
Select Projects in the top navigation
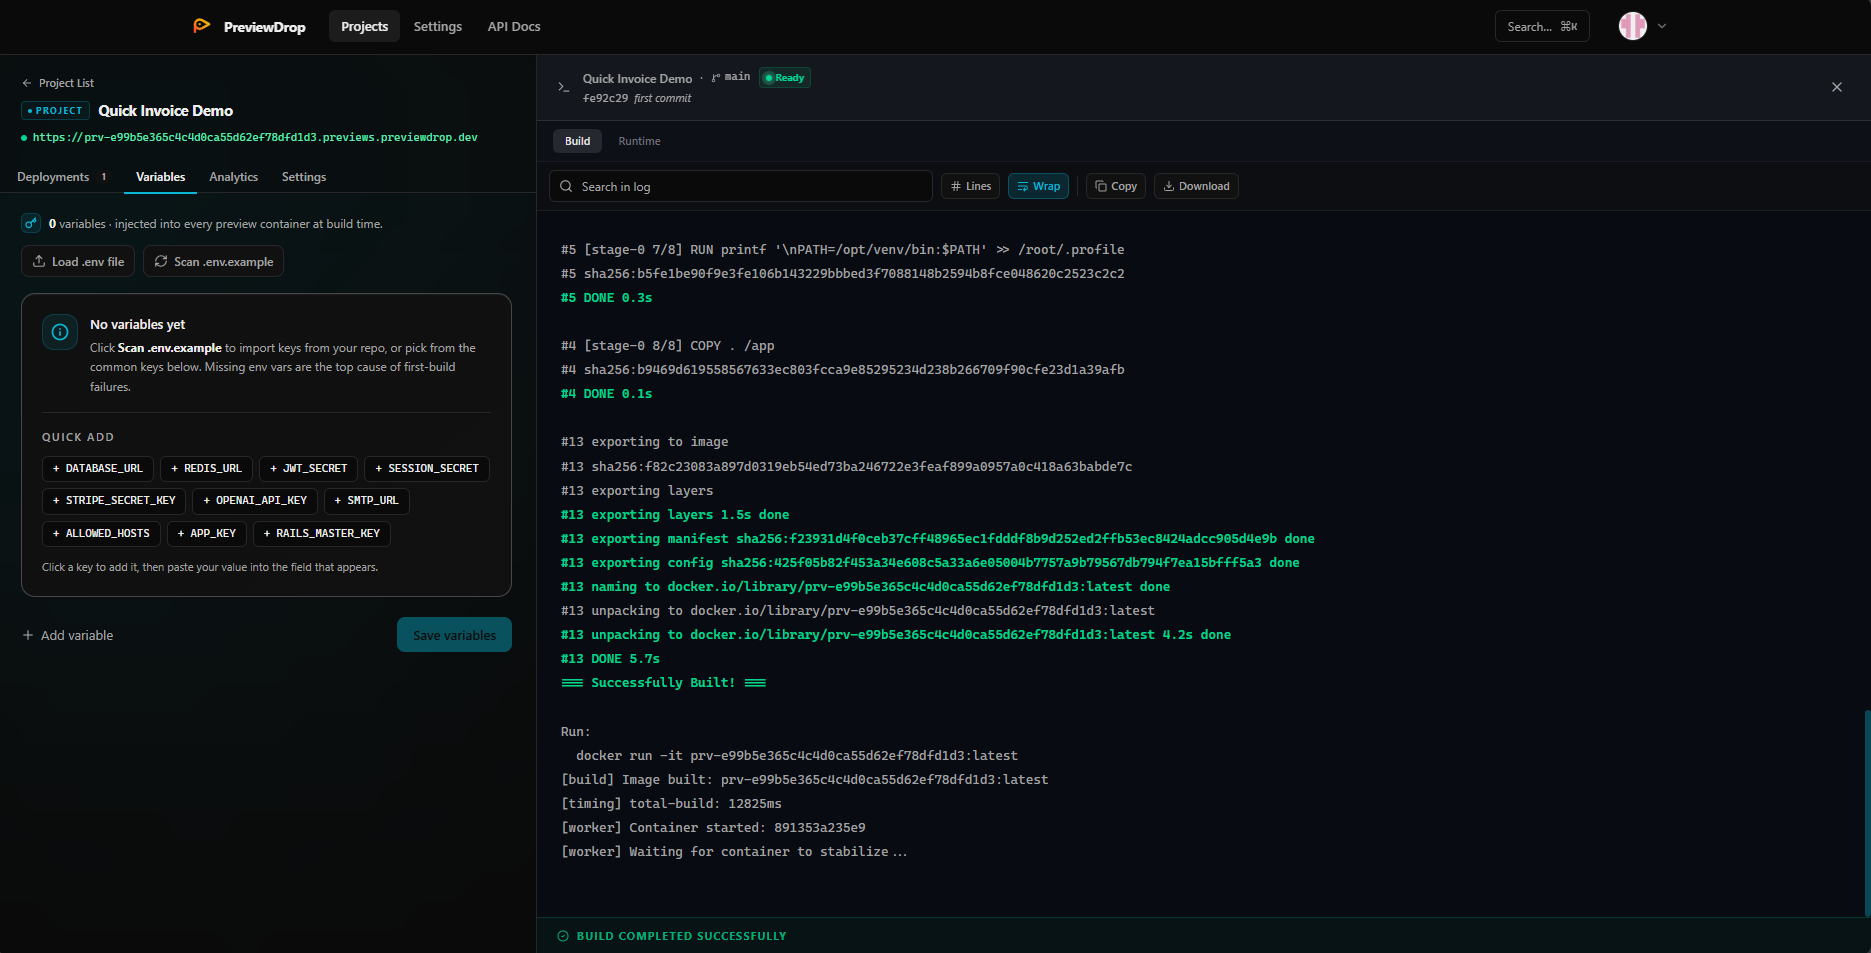coord(364,26)
